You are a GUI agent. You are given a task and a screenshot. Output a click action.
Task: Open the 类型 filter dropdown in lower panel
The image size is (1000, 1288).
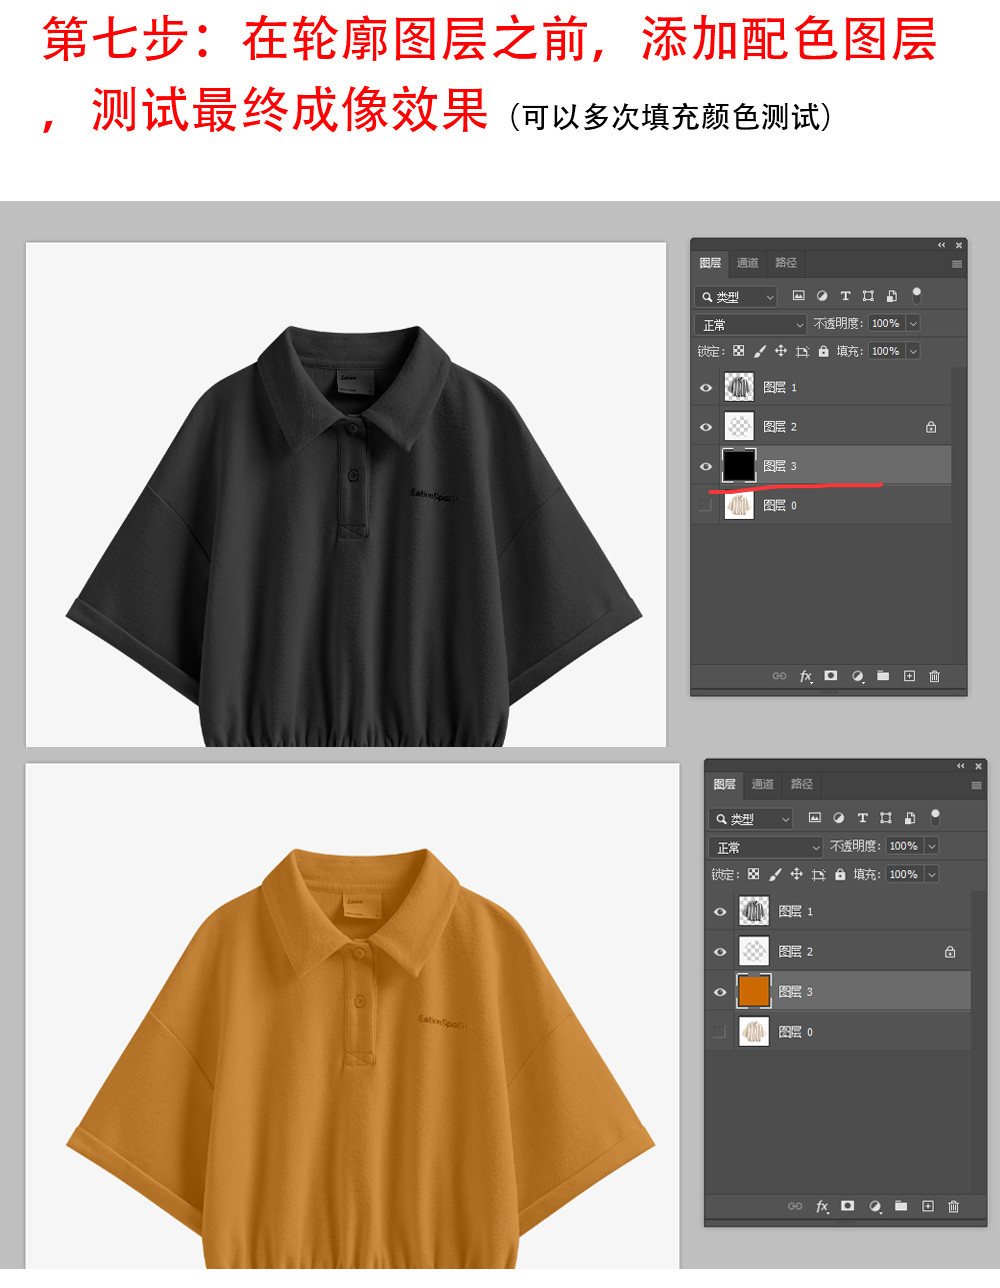pos(750,819)
